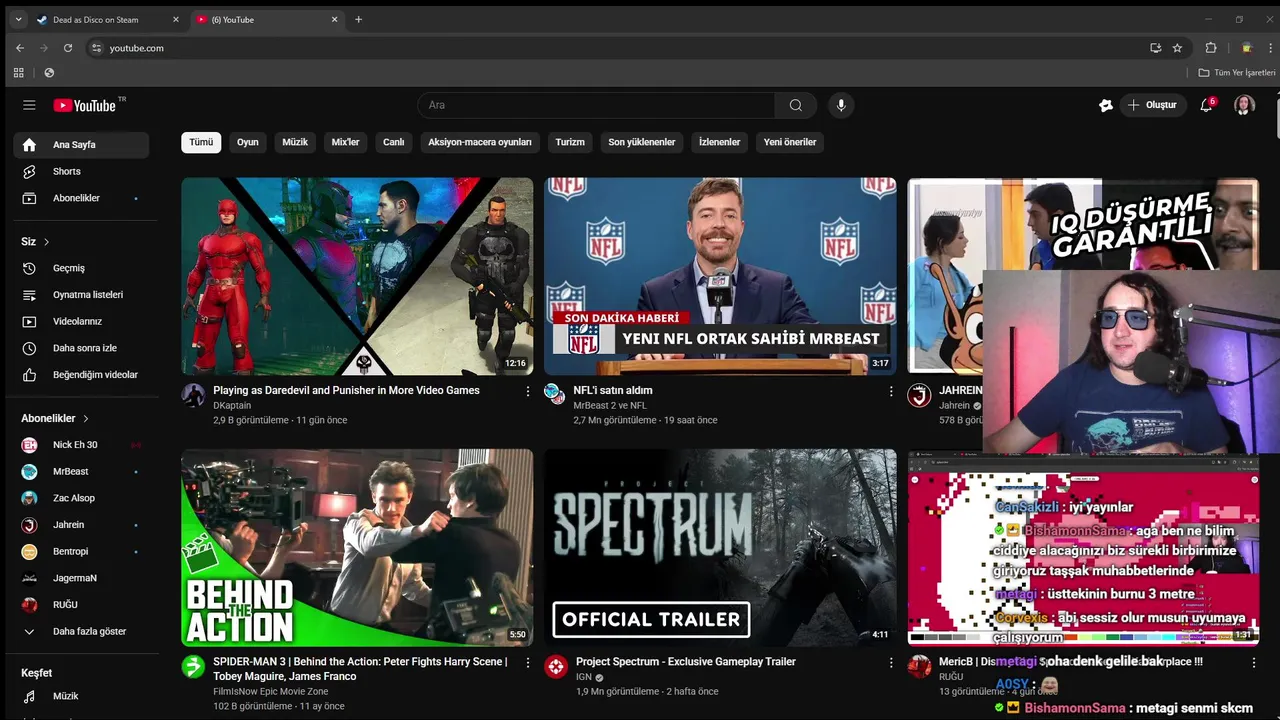This screenshot has height=720, width=1280.
Task: Open DKaptain channel avatar
Action: coord(193,394)
